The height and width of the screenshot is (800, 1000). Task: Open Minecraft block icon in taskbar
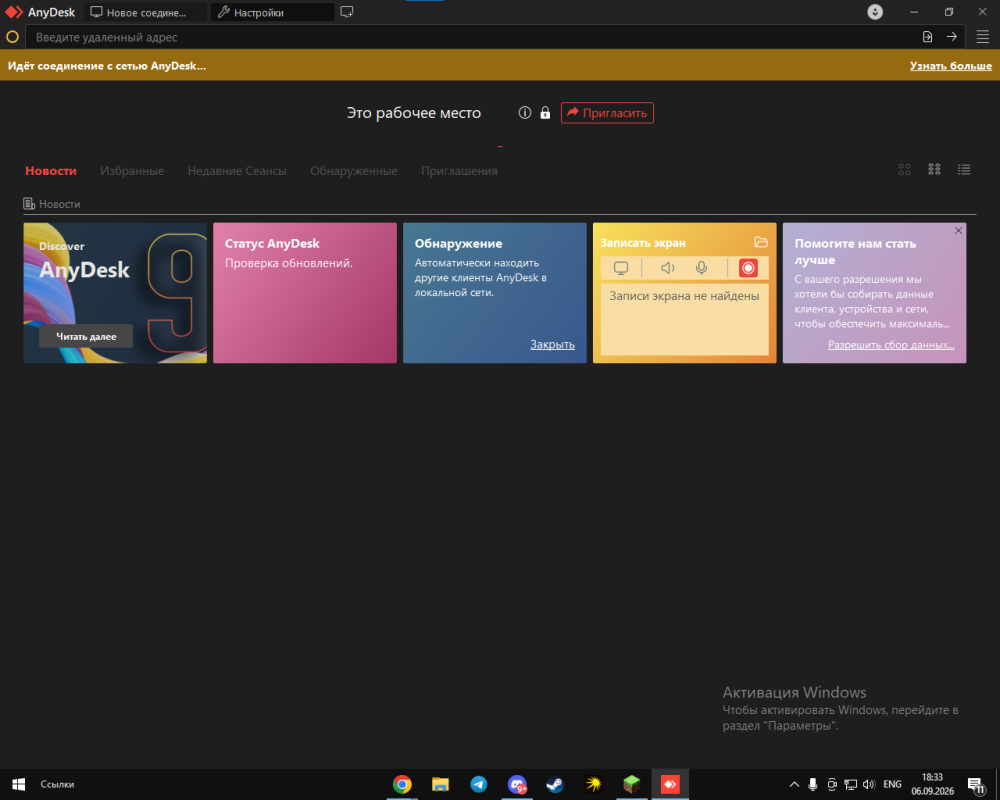coord(631,784)
